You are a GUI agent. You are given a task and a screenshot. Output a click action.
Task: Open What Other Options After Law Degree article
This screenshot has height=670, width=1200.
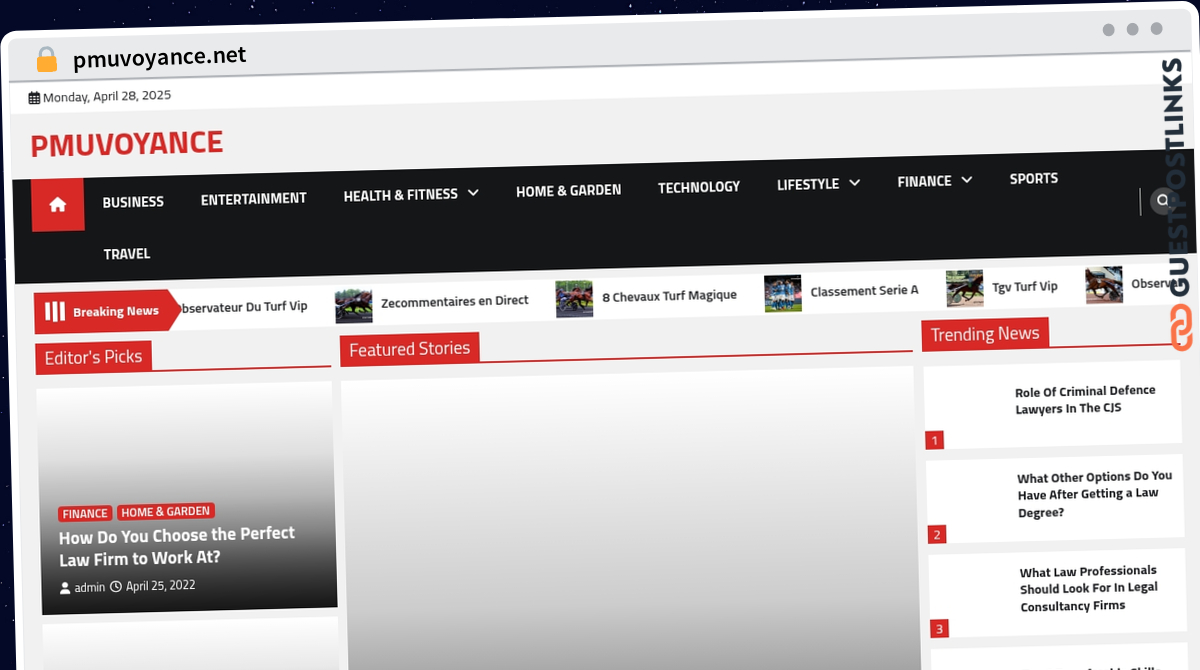click(x=1094, y=494)
